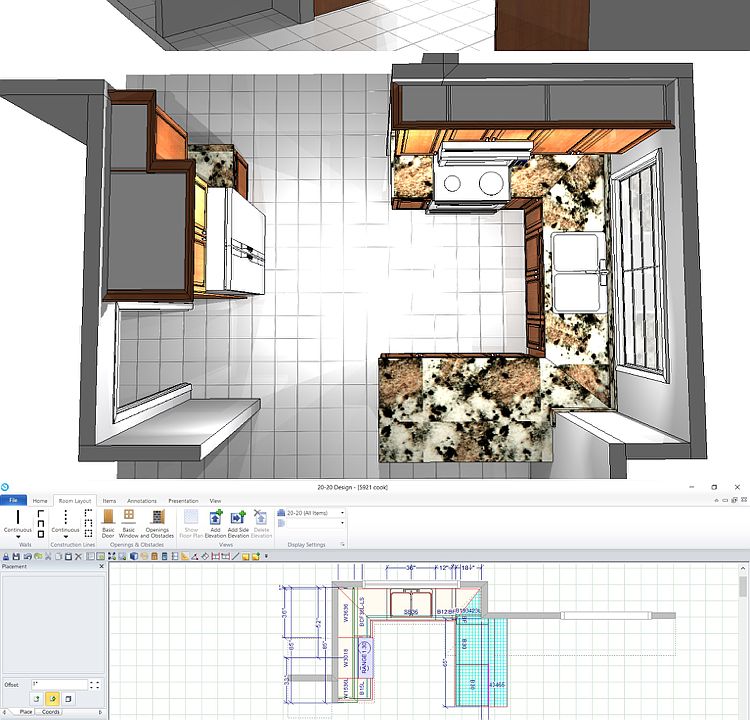The image size is (750, 720).
Task: Open Openings and Obstacles
Action: click(x=157, y=523)
